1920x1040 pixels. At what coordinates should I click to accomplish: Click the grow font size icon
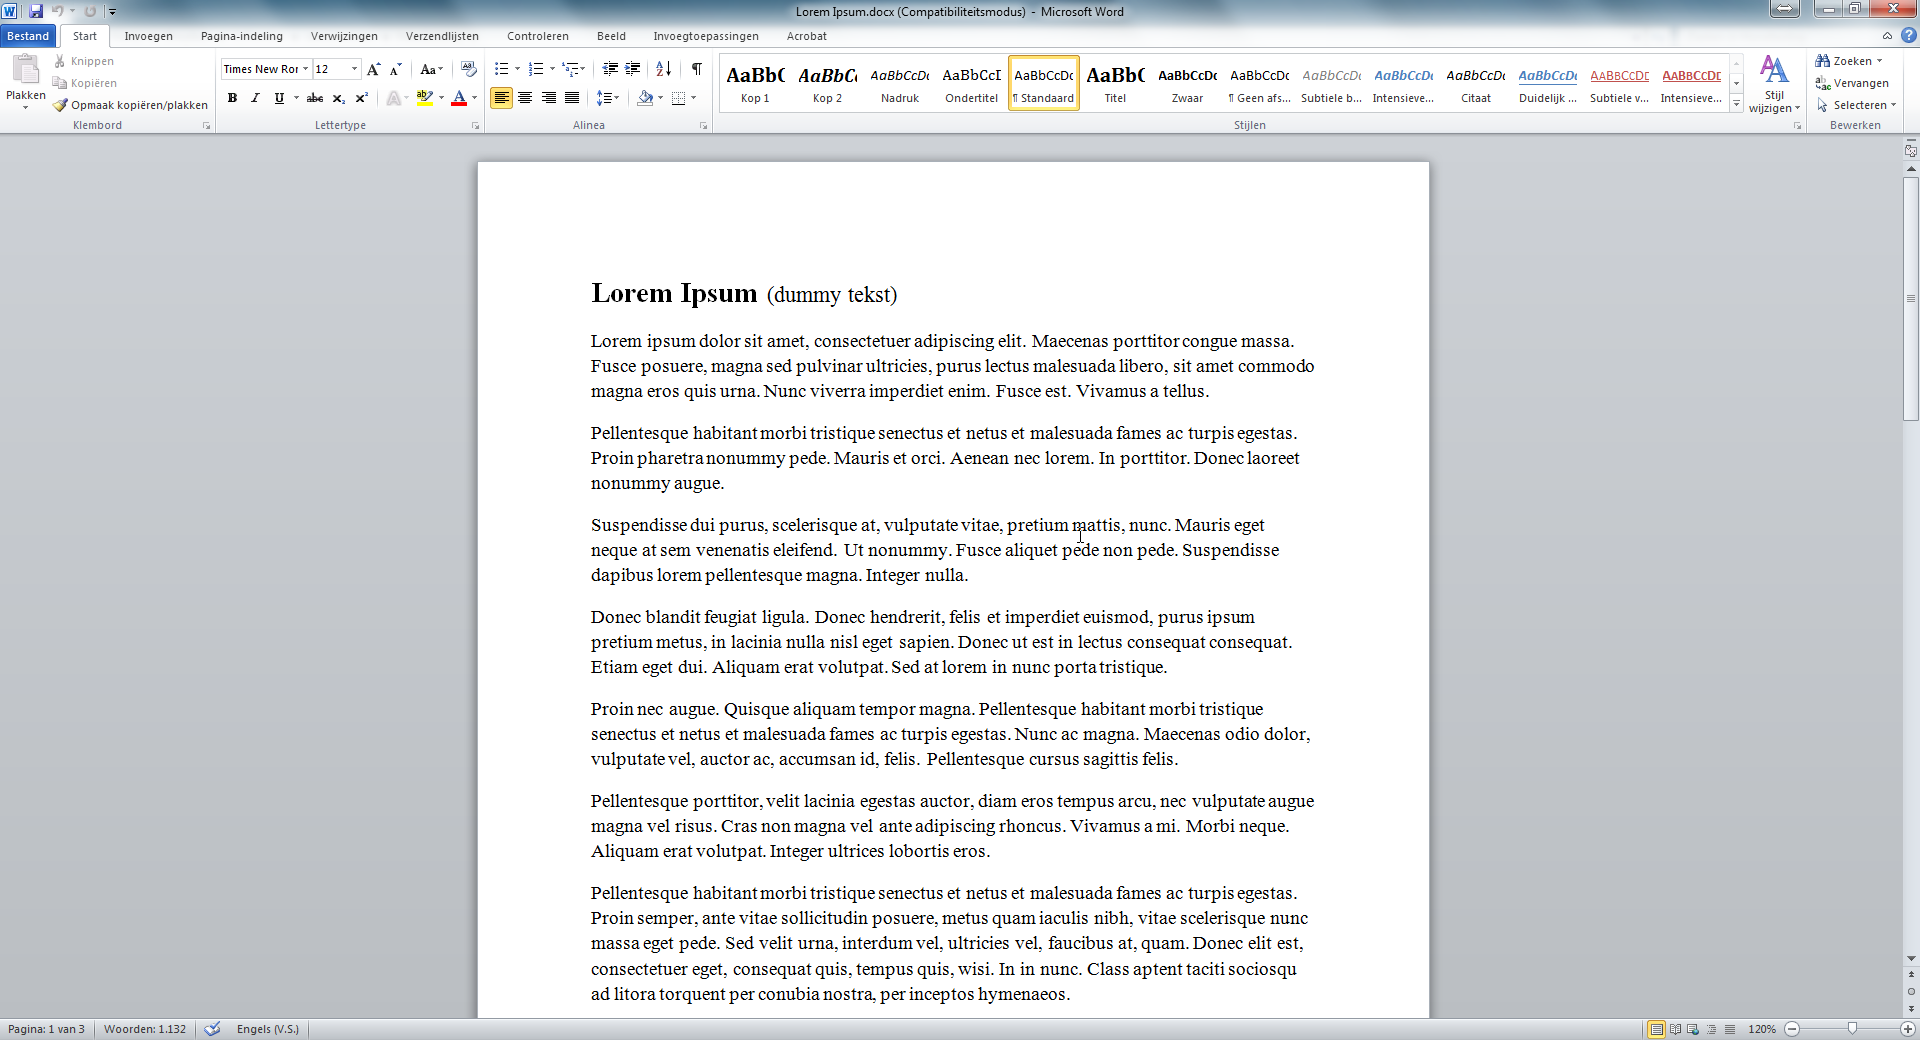pos(373,69)
